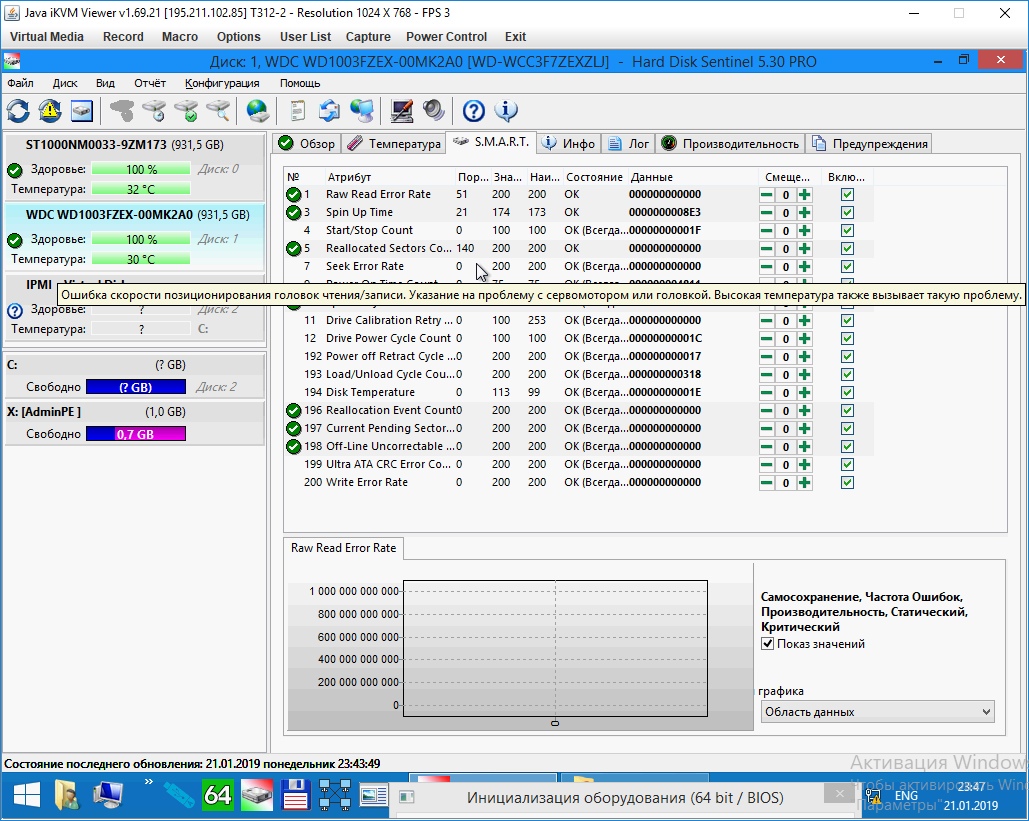Open the Power Control menu of iKVM Viewer
Image resolution: width=1029 pixels, height=821 pixels.
coord(446,37)
